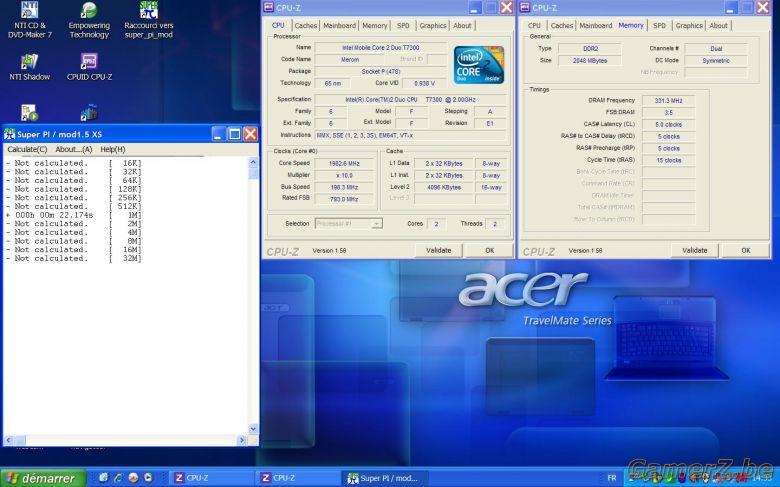Screen dimensions: 780x487
Task: Click Show Desktop in the quick launch
Action: [103, 478]
